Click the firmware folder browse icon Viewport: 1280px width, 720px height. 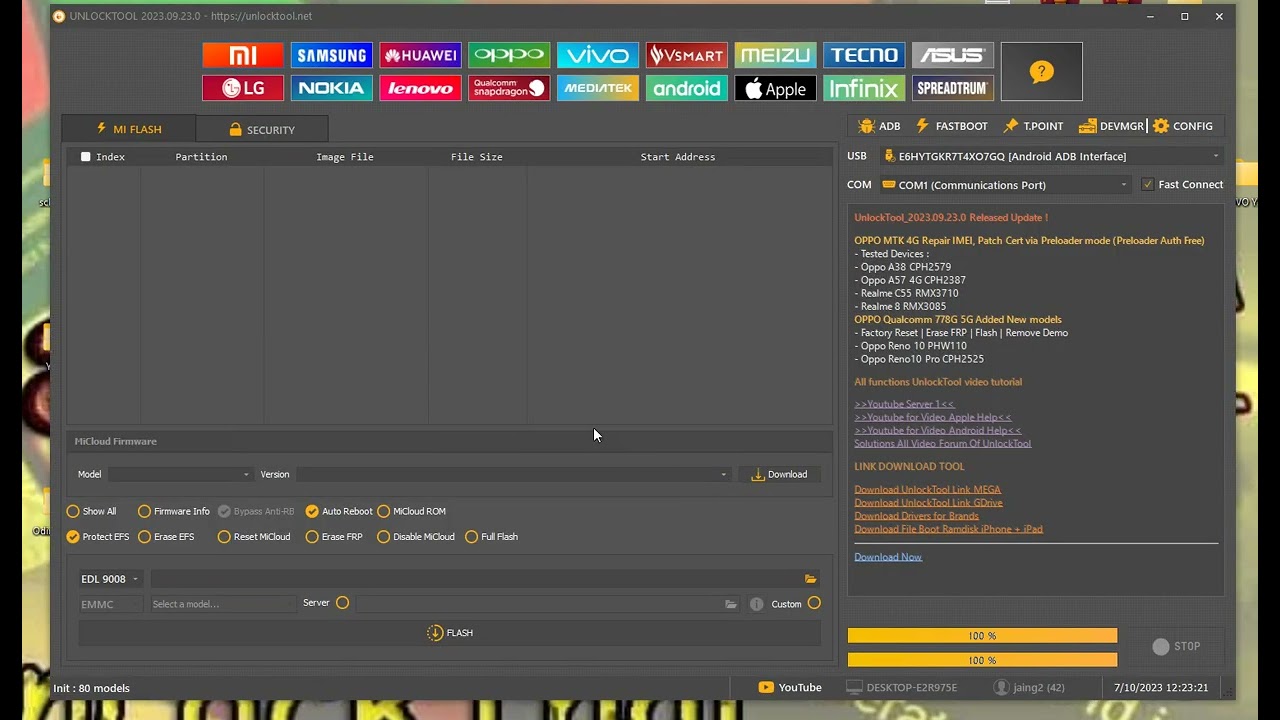(x=810, y=579)
